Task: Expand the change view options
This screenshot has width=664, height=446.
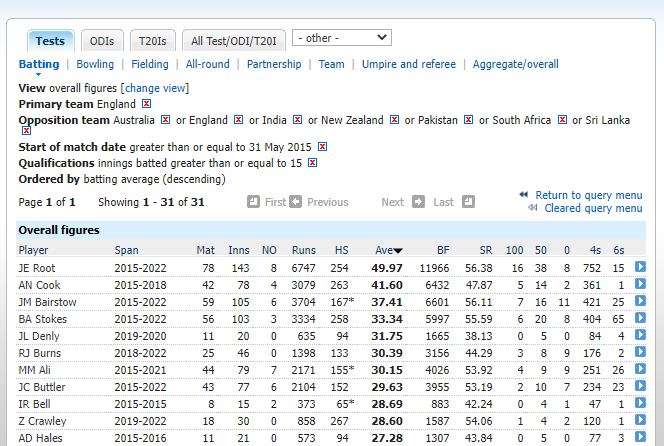Action: point(154,88)
